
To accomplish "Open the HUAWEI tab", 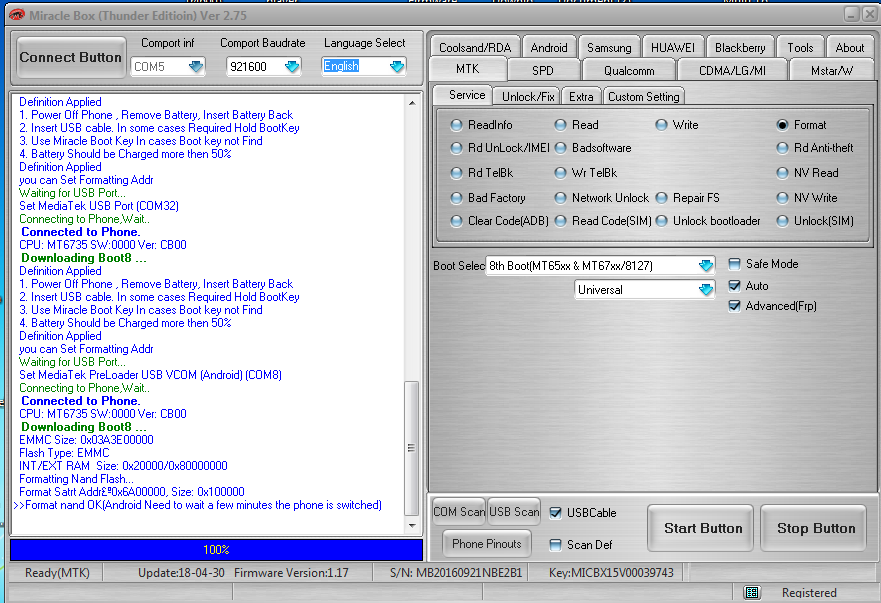I will 673,47.
